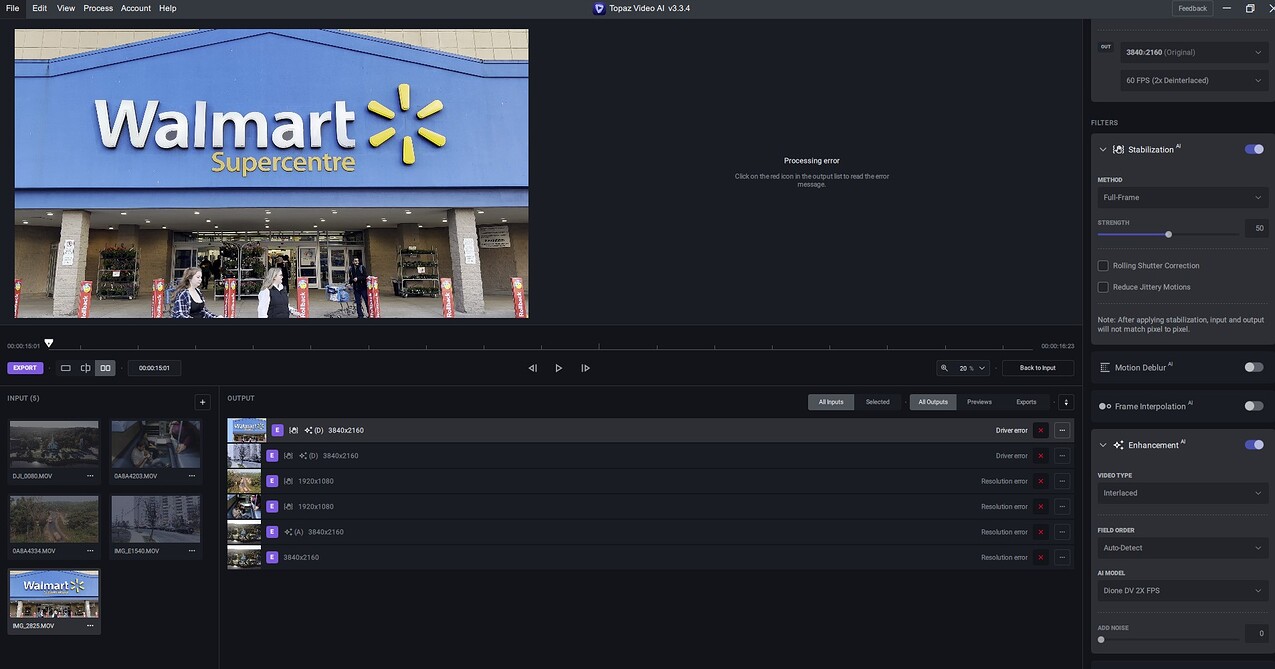Select the single view layout icon
The width and height of the screenshot is (1275, 669).
(x=66, y=368)
